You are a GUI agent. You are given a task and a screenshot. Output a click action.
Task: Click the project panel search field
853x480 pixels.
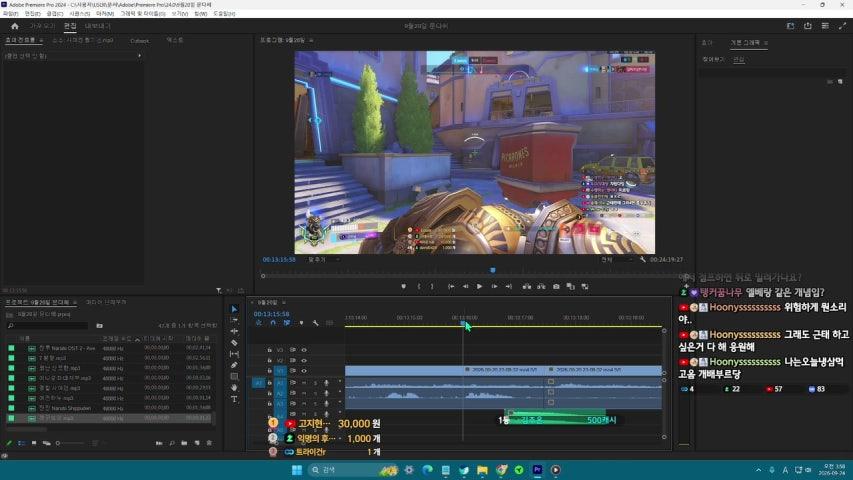point(48,325)
